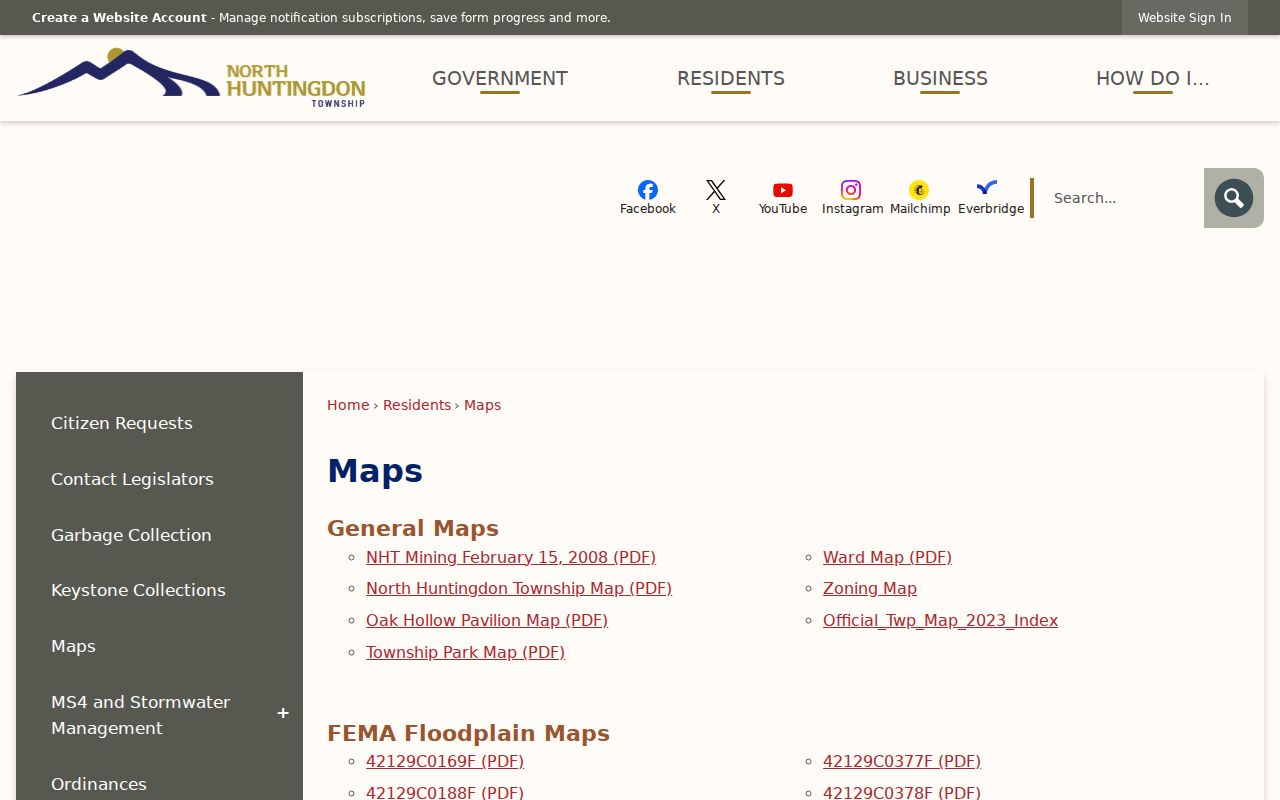Open floodplain map 42129C0188F PDF
Image resolution: width=1280 pixels, height=800 pixels.
pos(445,793)
